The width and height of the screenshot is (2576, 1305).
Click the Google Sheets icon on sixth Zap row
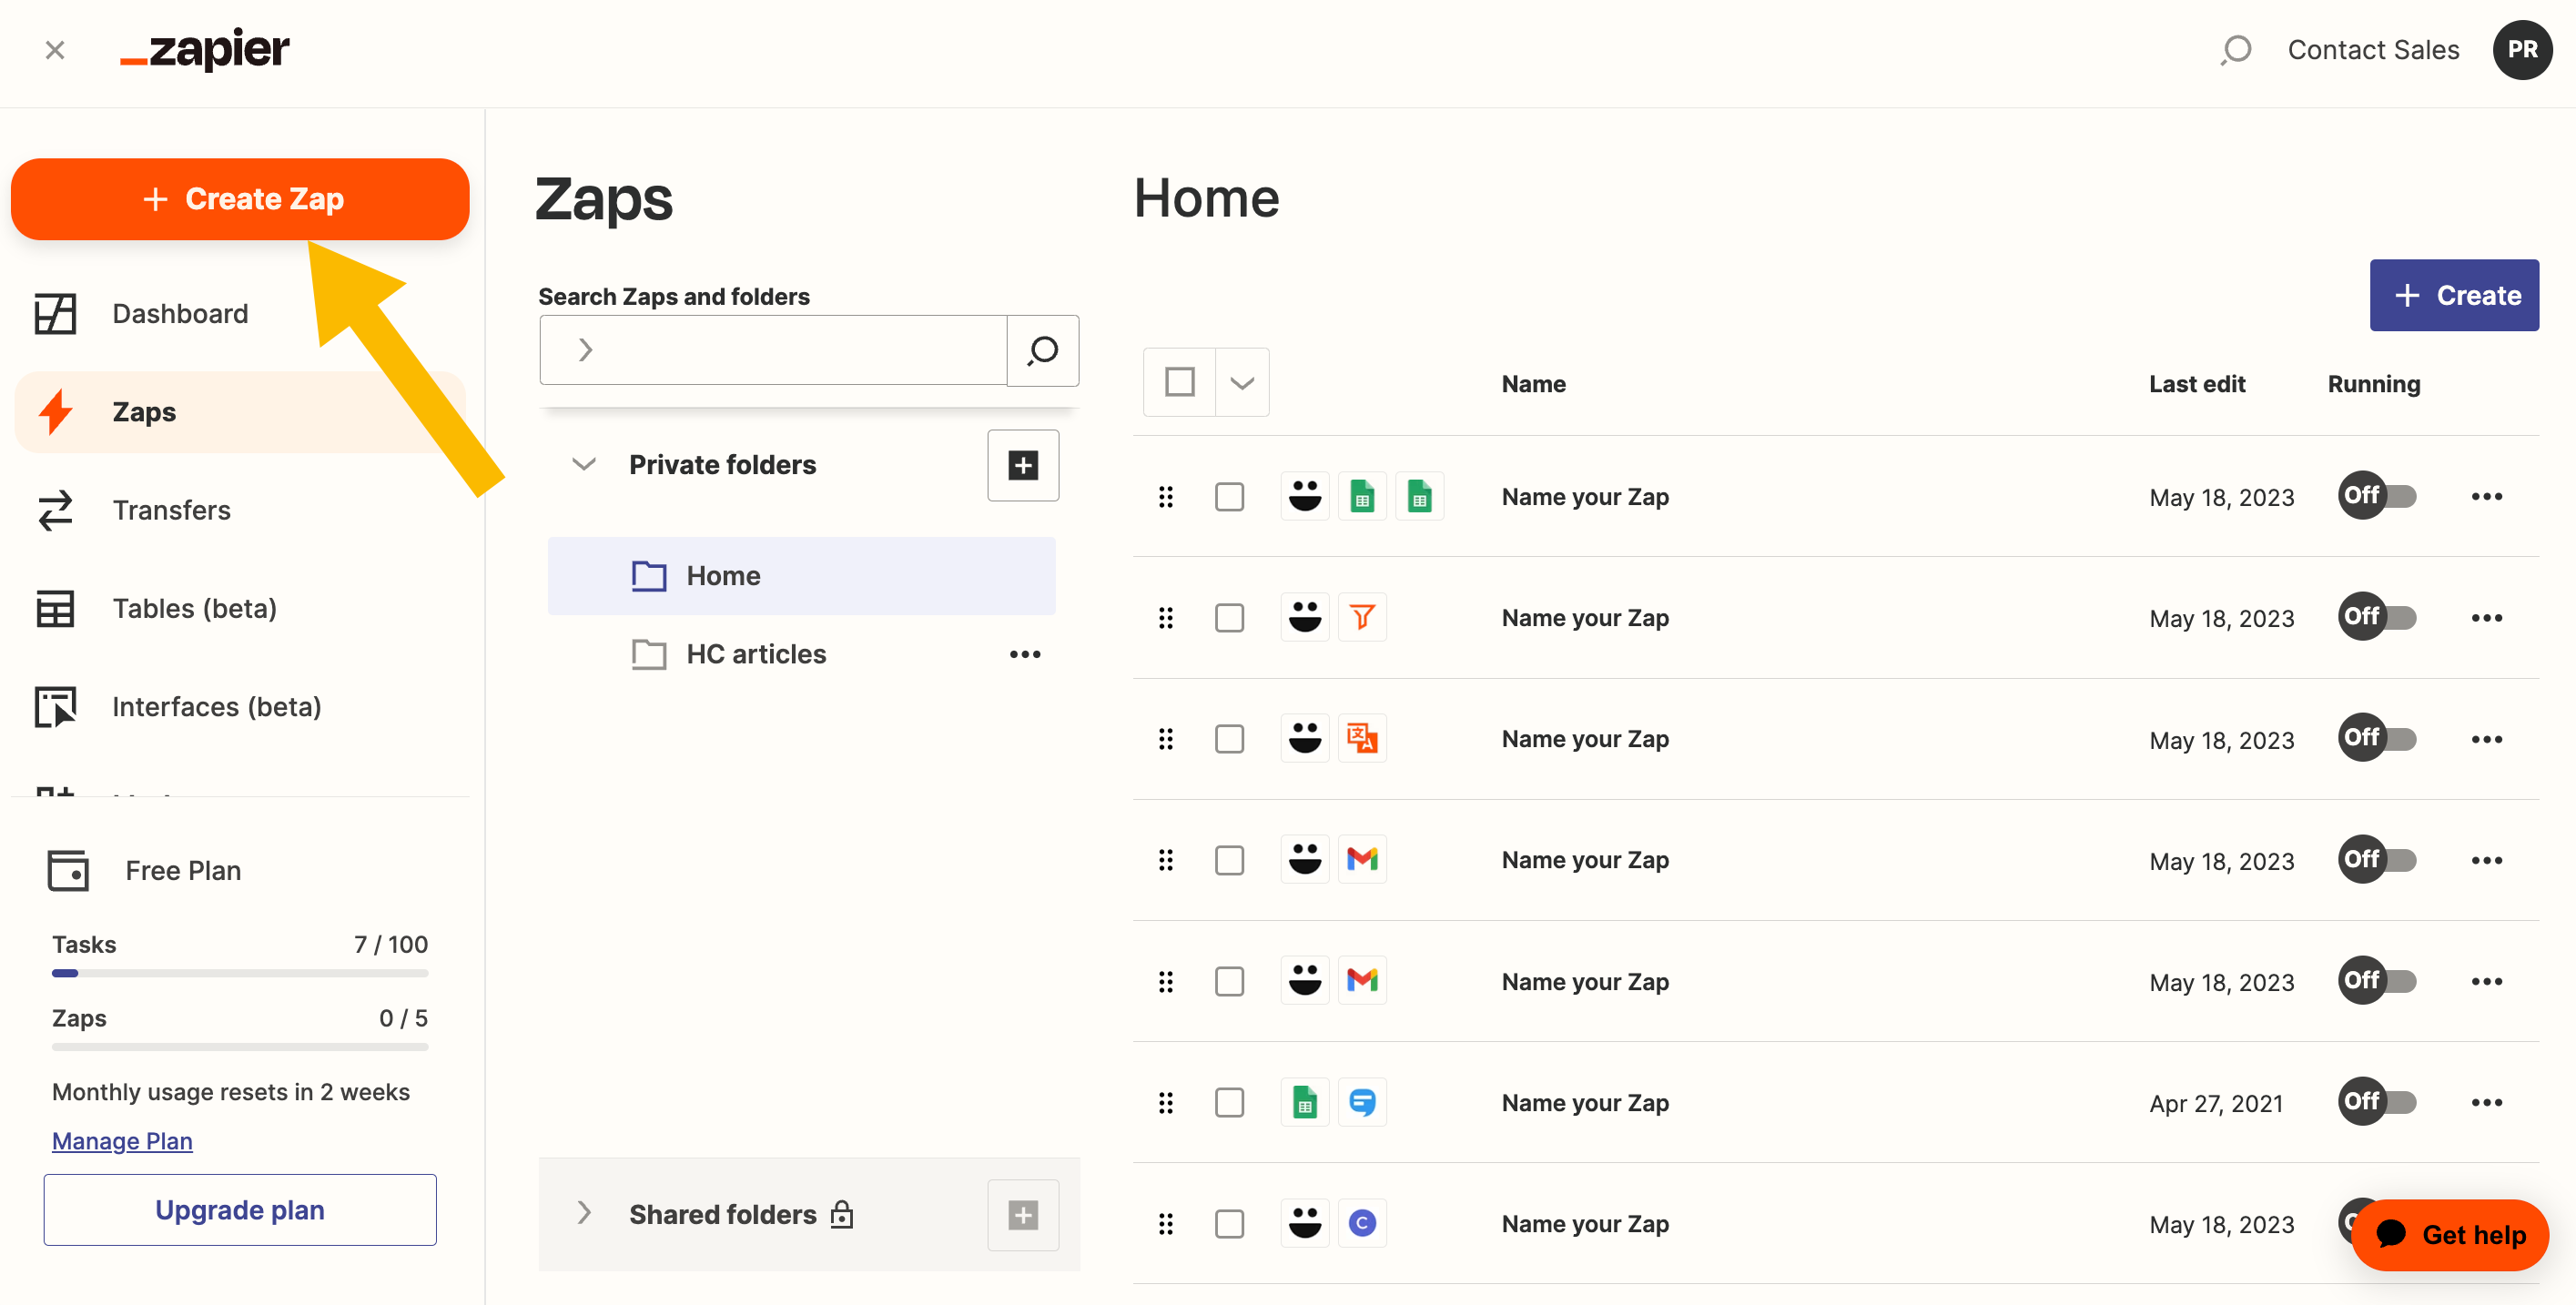(x=1306, y=1100)
